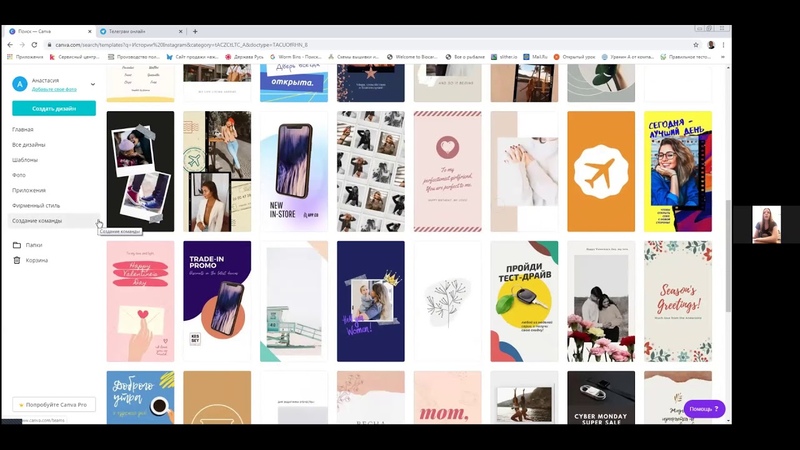Open the travel collage with airplane stamp template

[217, 171]
